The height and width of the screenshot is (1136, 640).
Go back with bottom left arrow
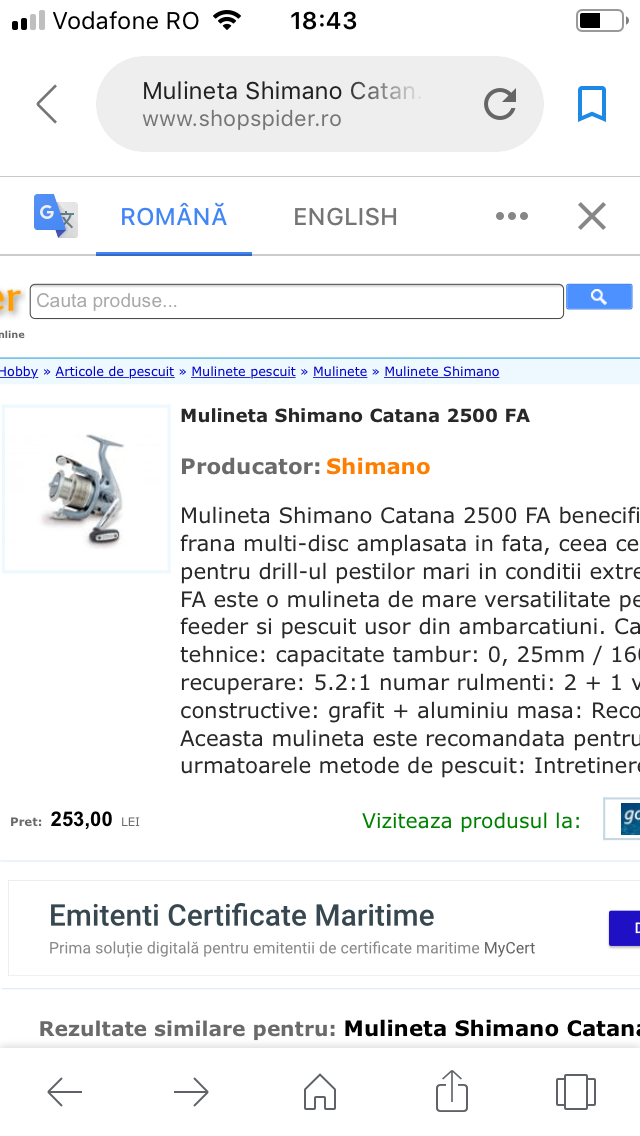[x=65, y=1092]
